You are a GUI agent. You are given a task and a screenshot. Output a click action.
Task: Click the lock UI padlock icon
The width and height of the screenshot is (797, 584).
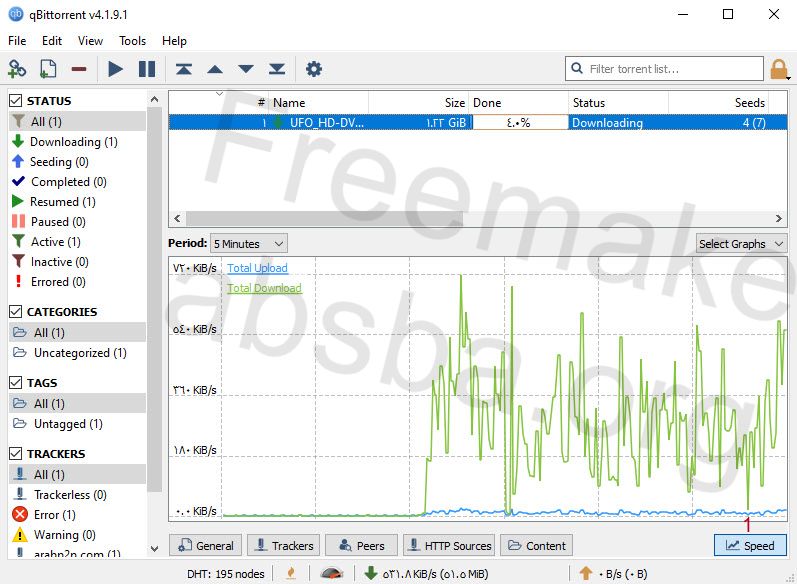click(778, 69)
